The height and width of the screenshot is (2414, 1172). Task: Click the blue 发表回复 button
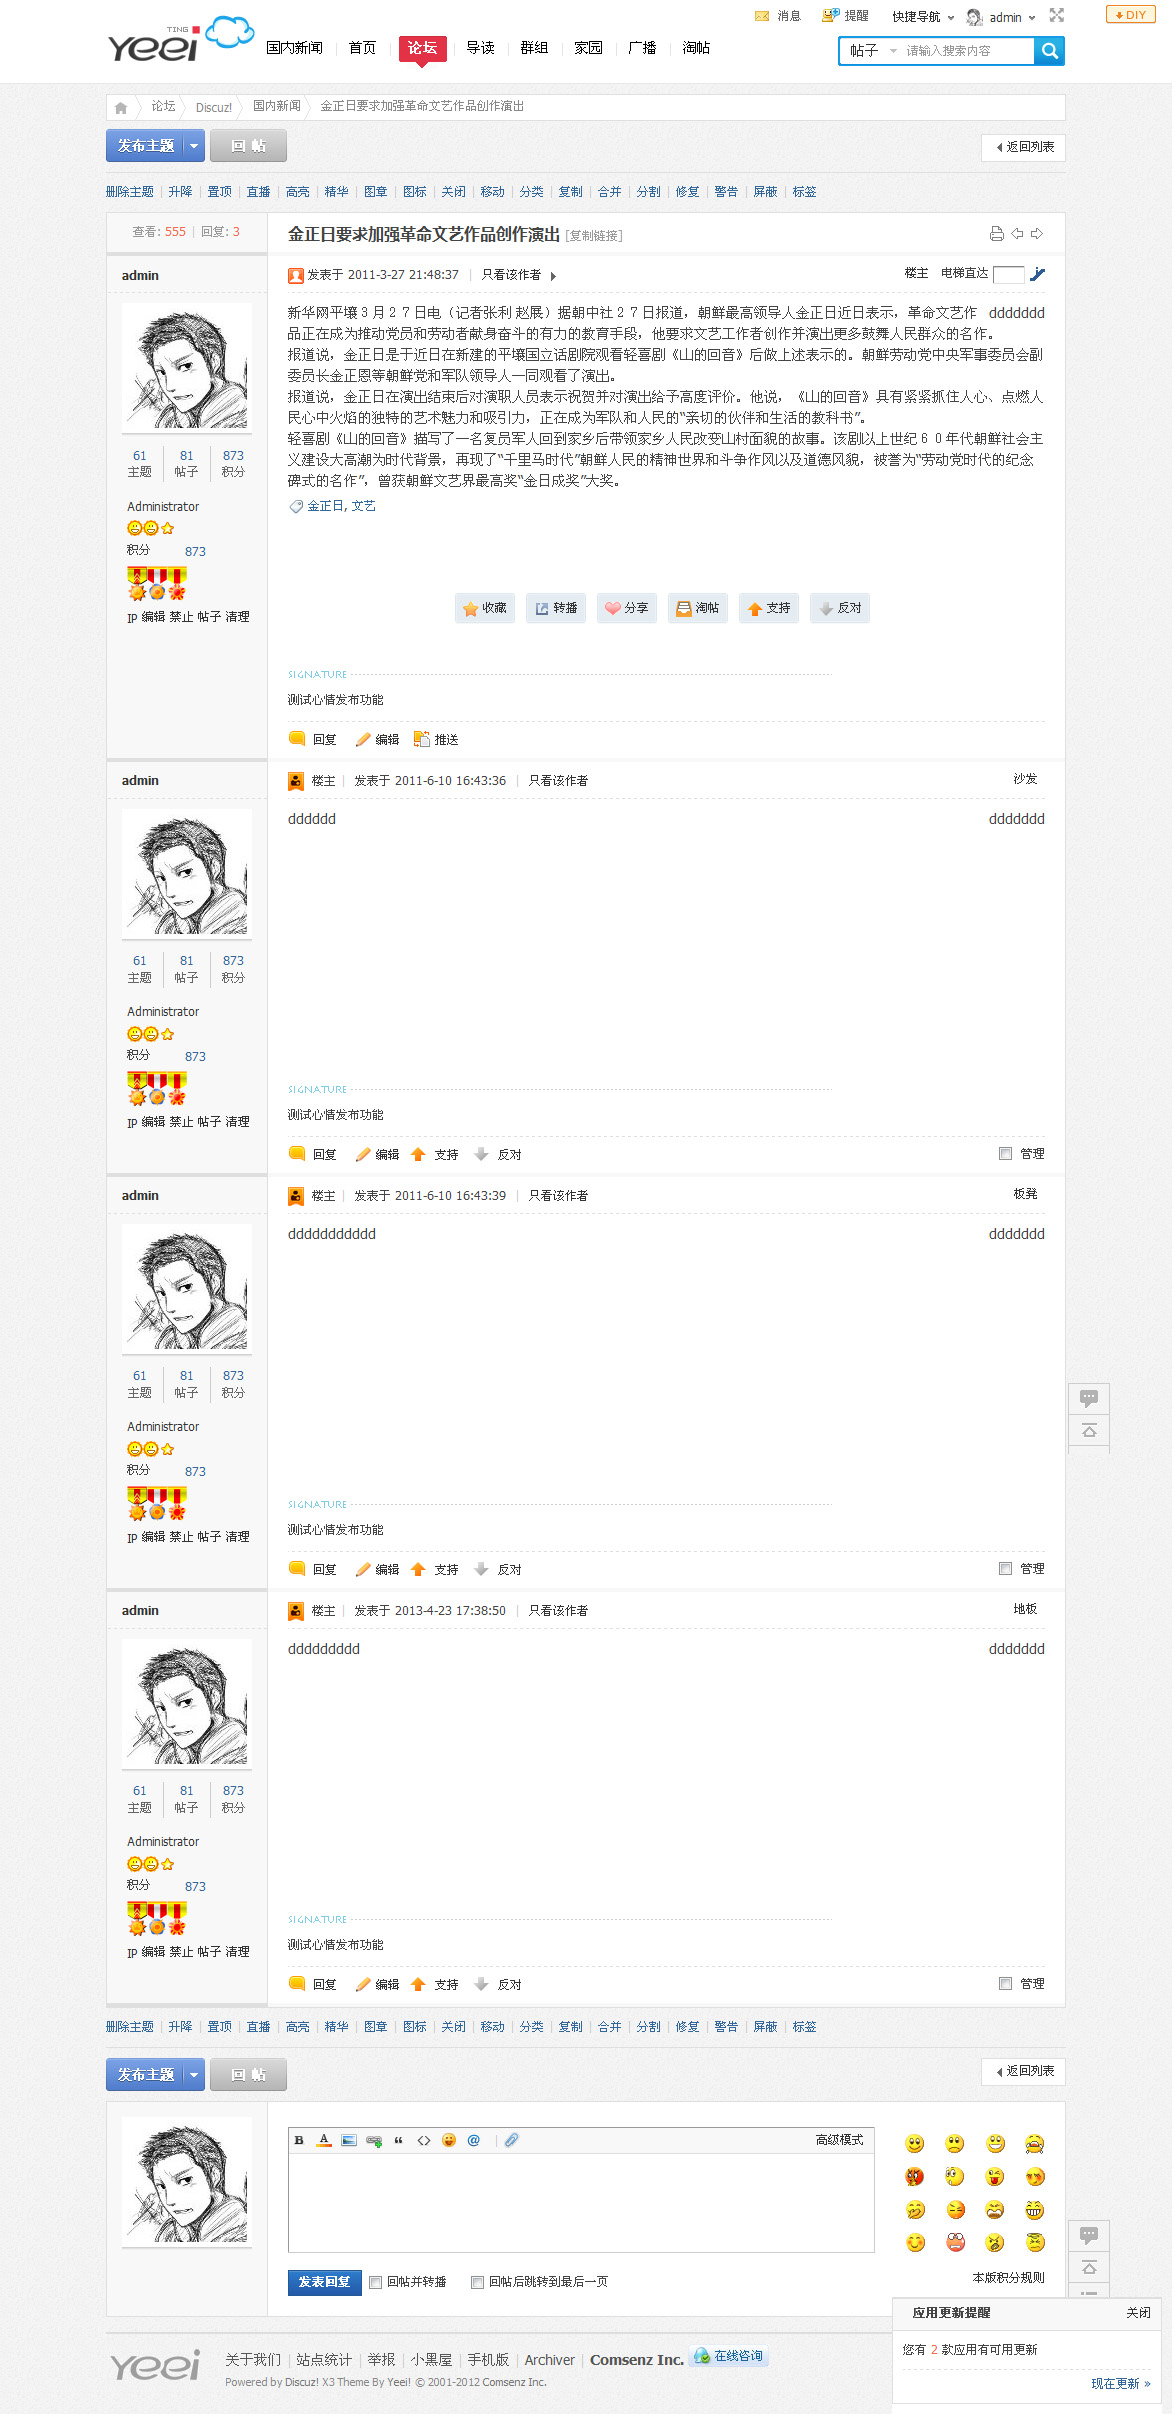point(324,2282)
